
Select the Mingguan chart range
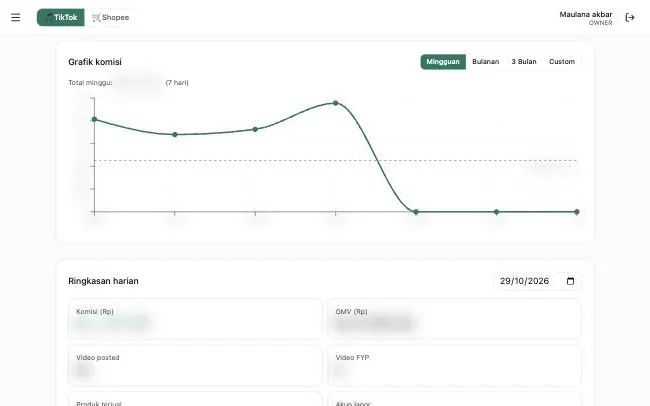443,62
